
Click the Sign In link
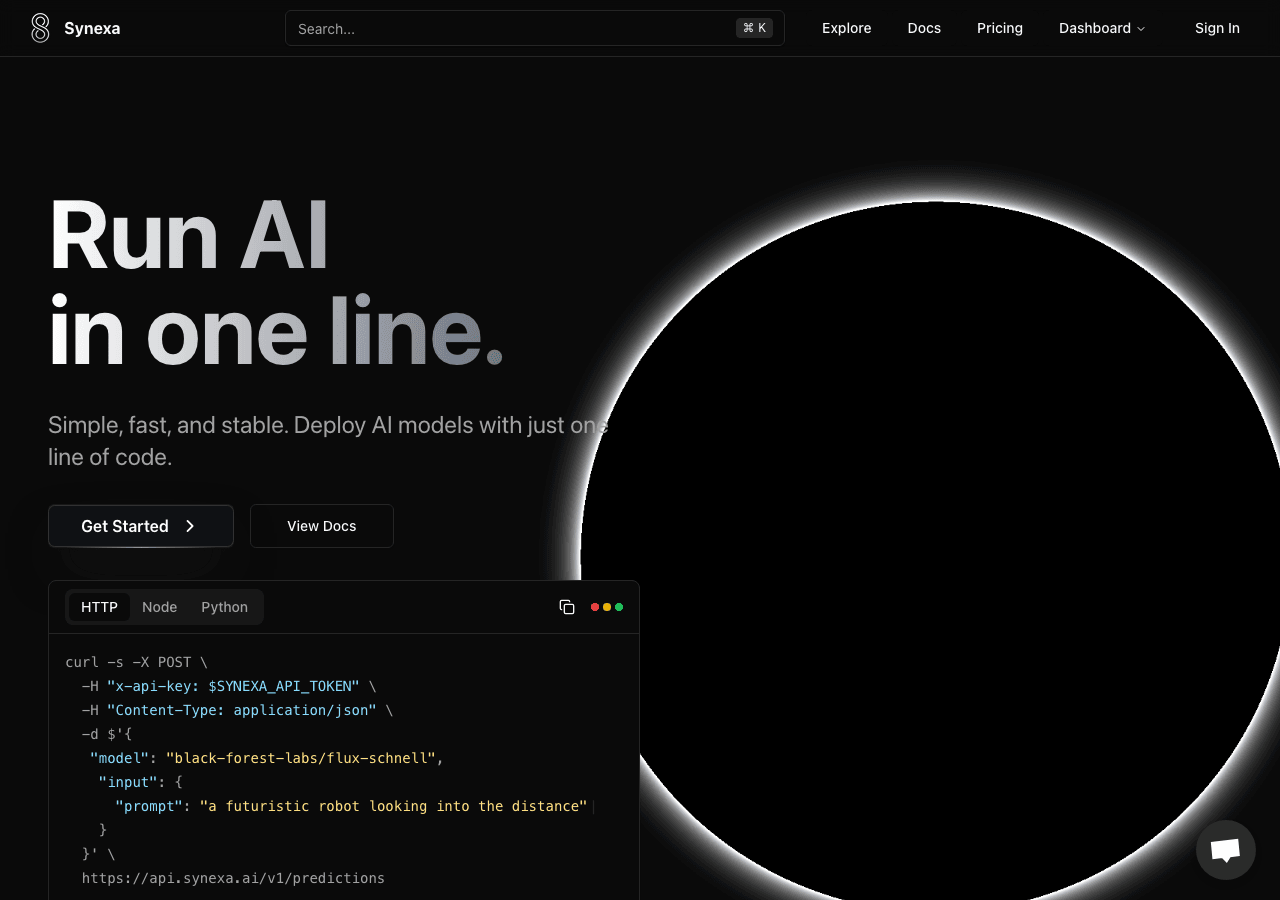tap(1217, 28)
